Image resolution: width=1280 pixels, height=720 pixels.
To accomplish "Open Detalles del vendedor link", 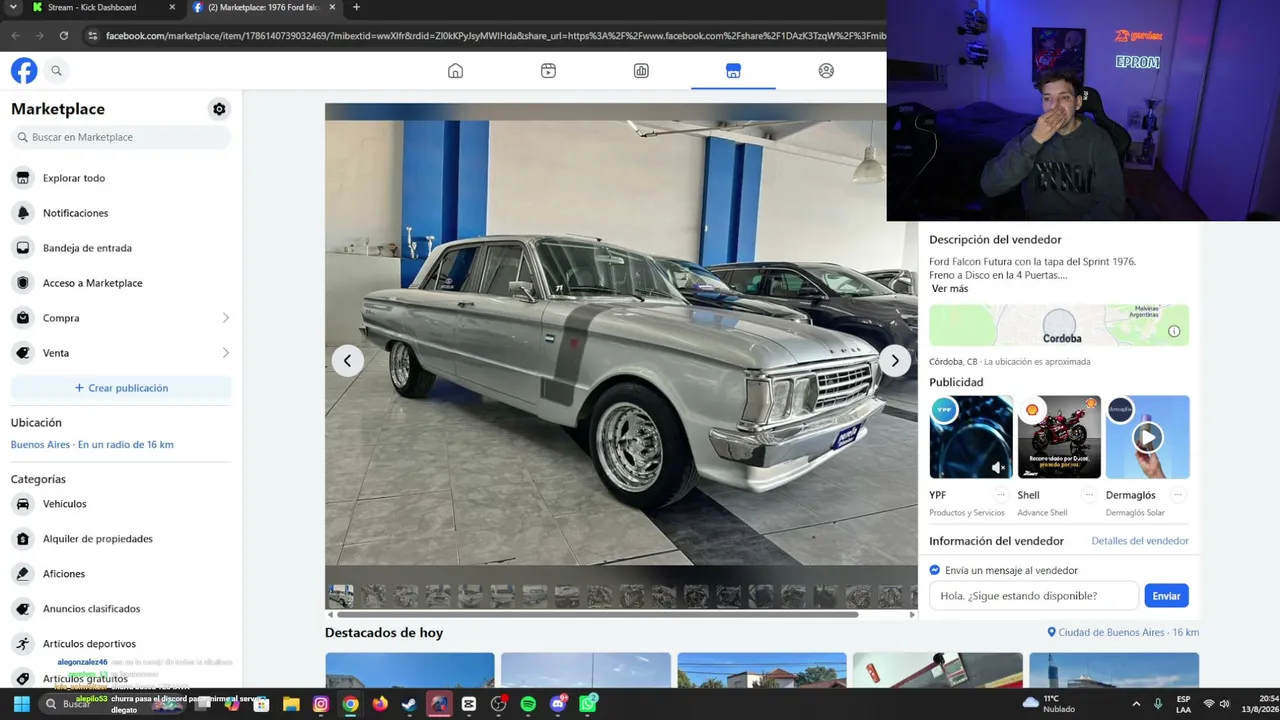I will click(1140, 541).
